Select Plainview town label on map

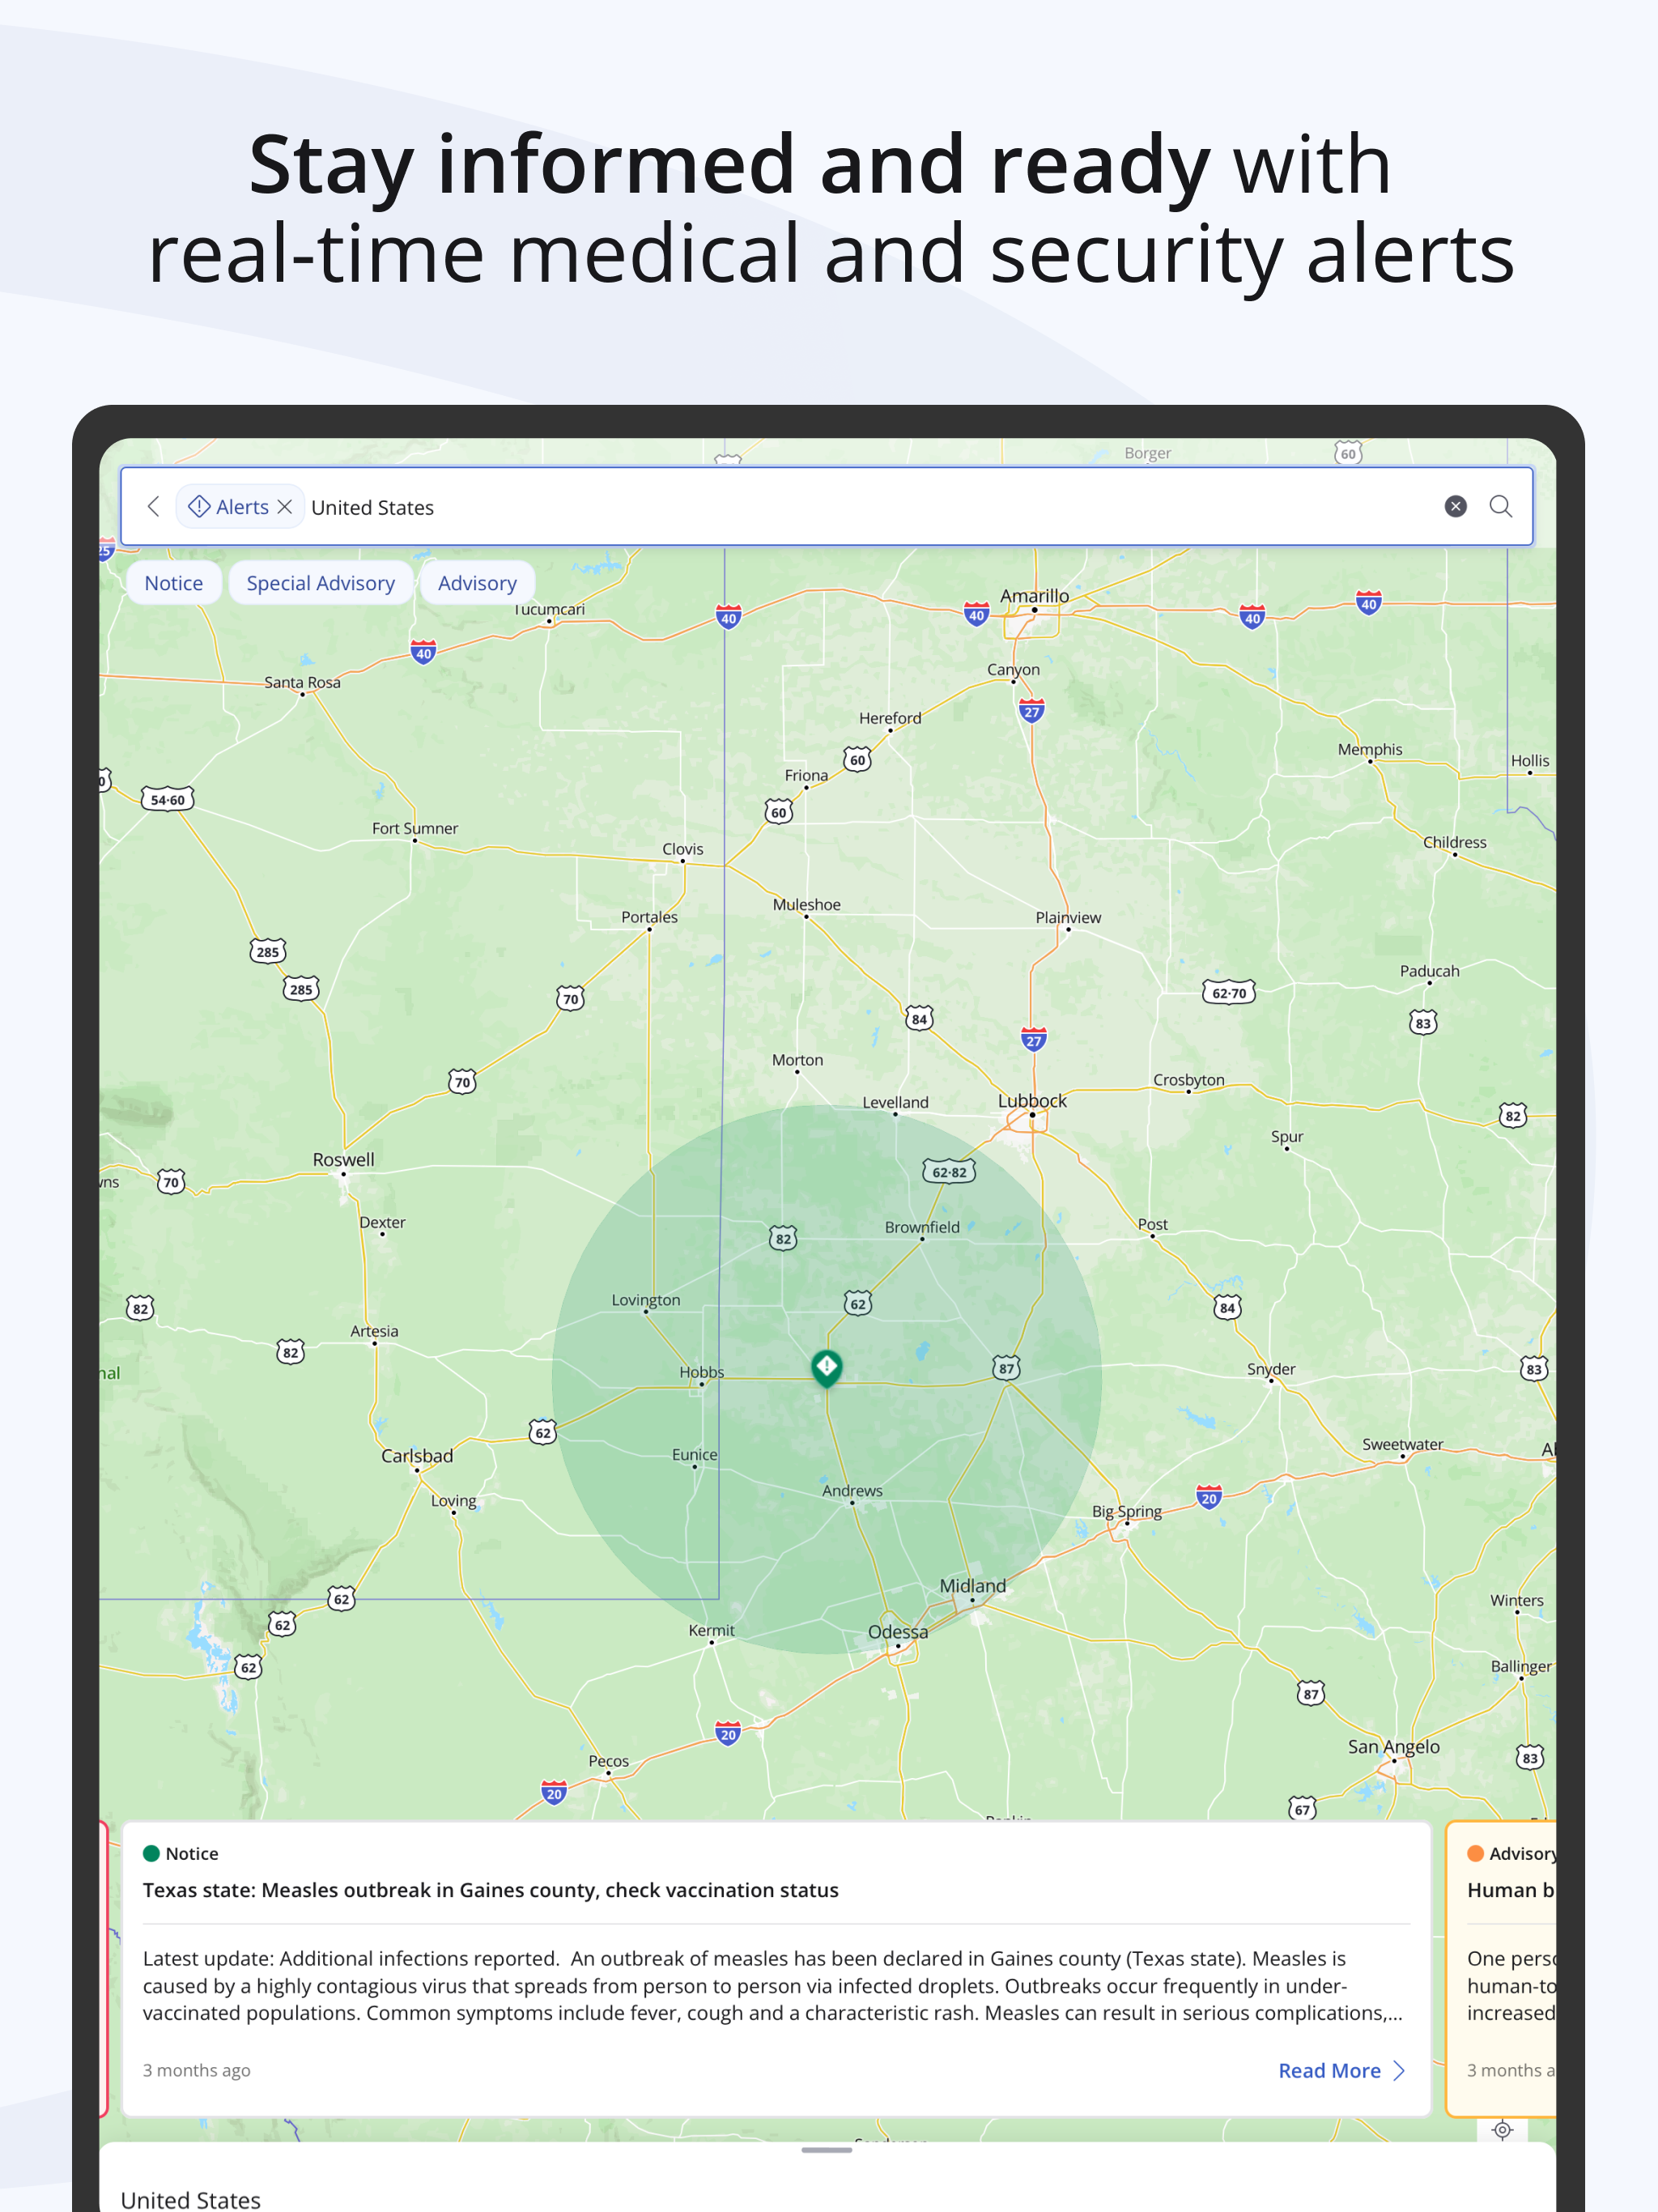pos(1068,917)
